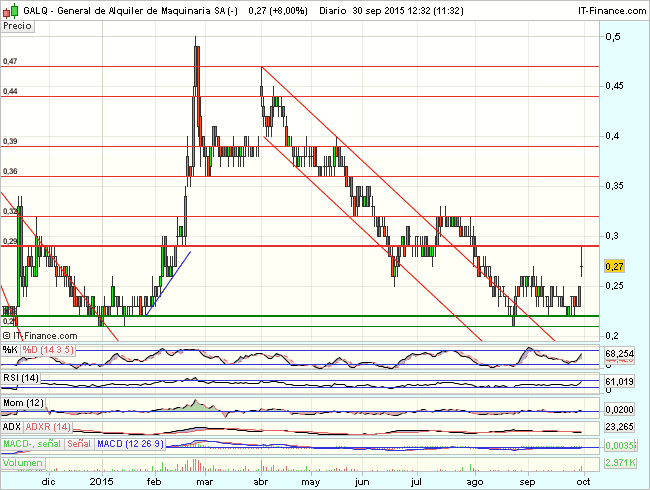Click the 2015 year label on time axis

pos(102,482)
